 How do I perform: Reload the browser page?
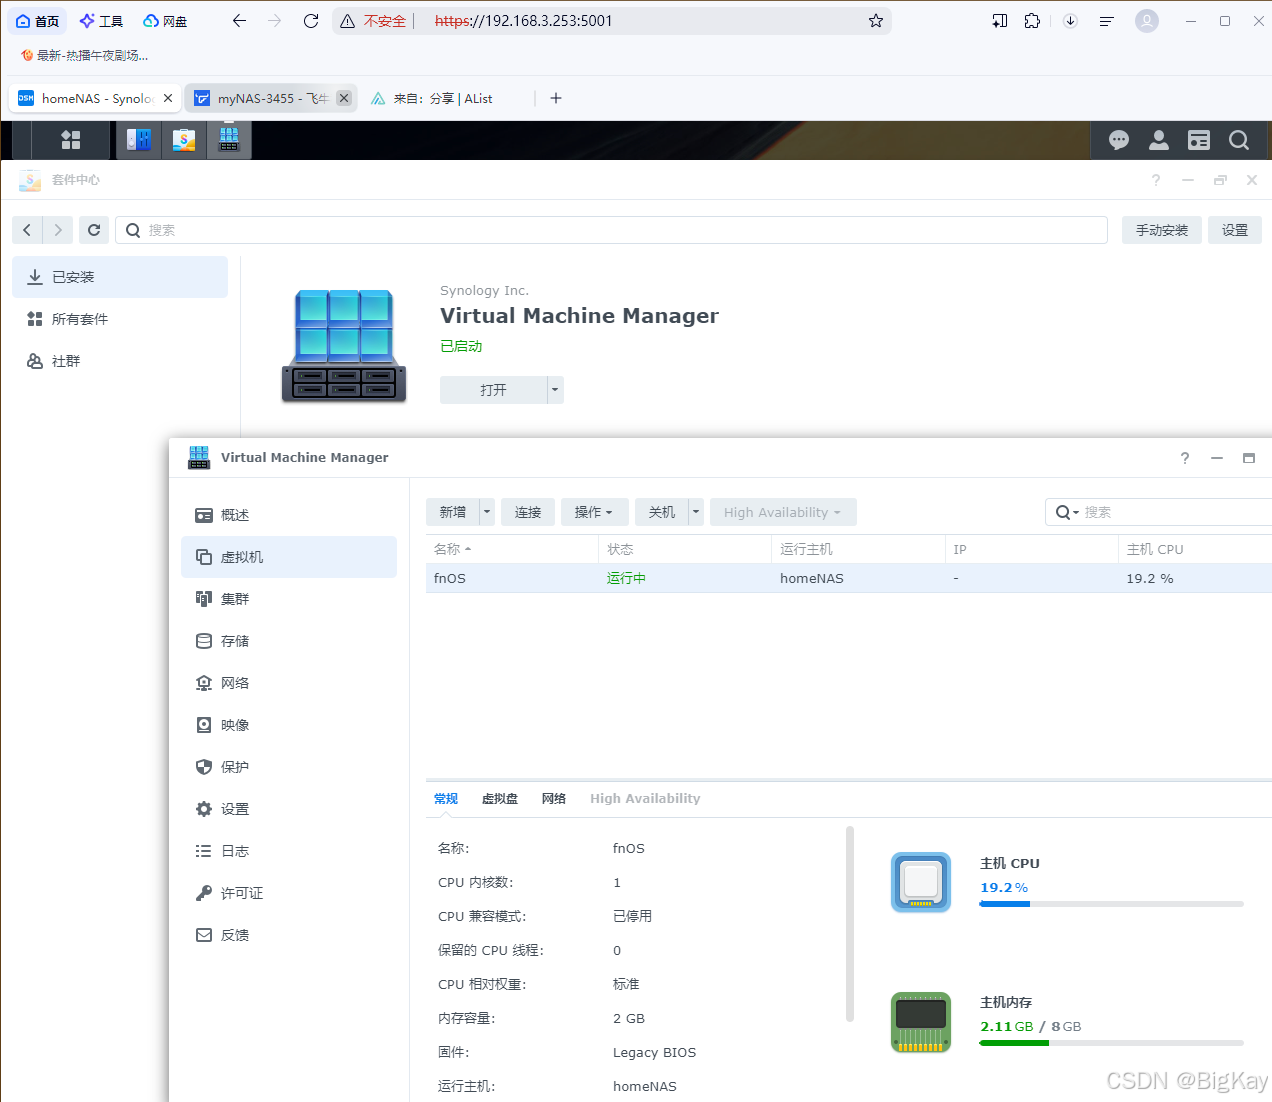(x=311, y=21)
